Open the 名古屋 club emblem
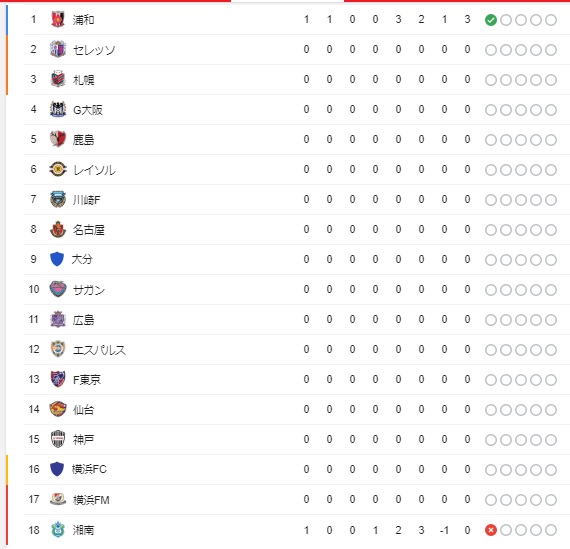 click(58, 229)
